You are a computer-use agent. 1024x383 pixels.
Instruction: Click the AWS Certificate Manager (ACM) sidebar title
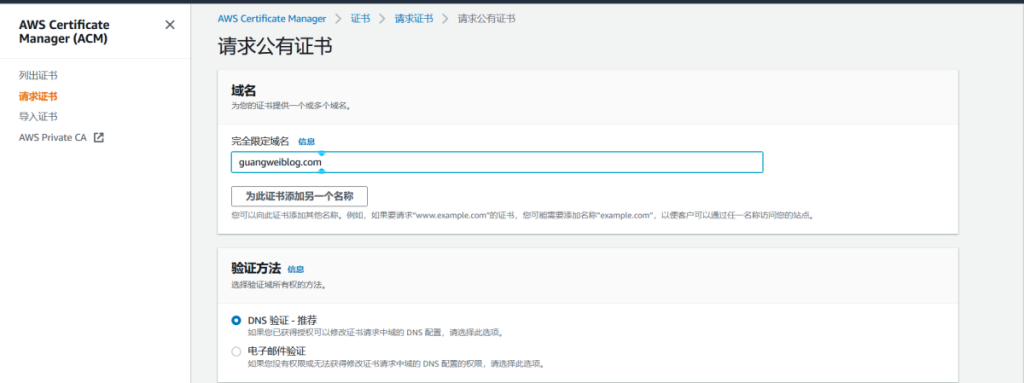(x=64, y=31)
